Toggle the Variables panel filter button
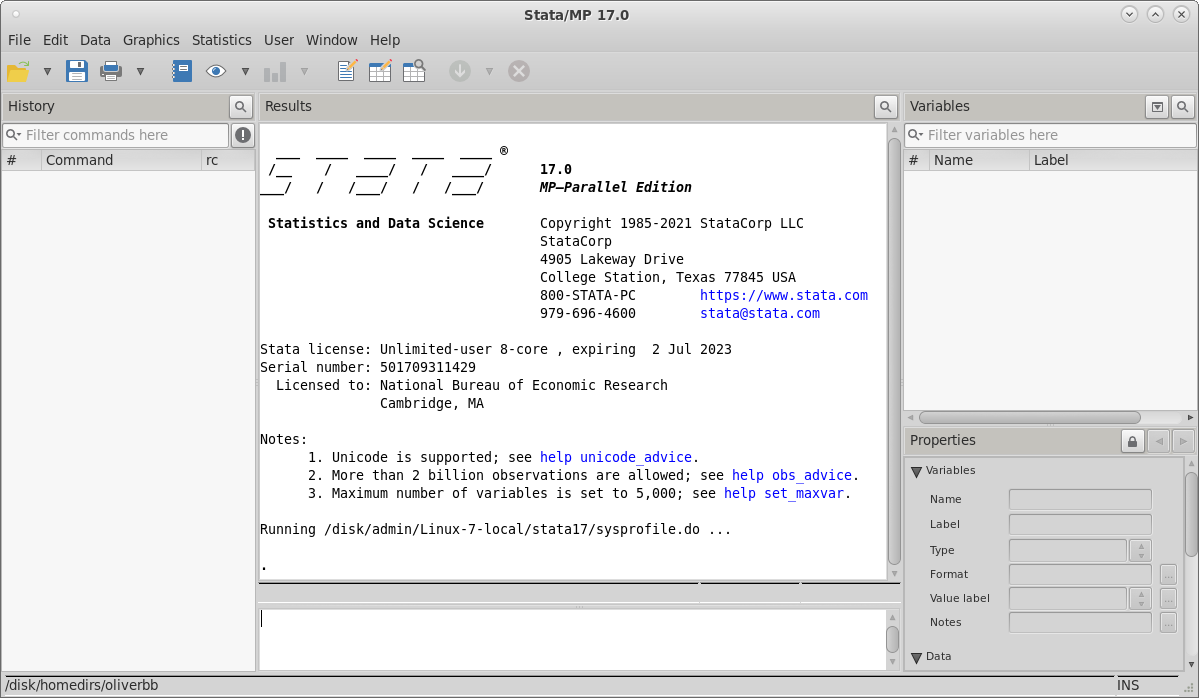Image resolution: width=1199 pixels, height=698 pixels. pos(1157,107)
